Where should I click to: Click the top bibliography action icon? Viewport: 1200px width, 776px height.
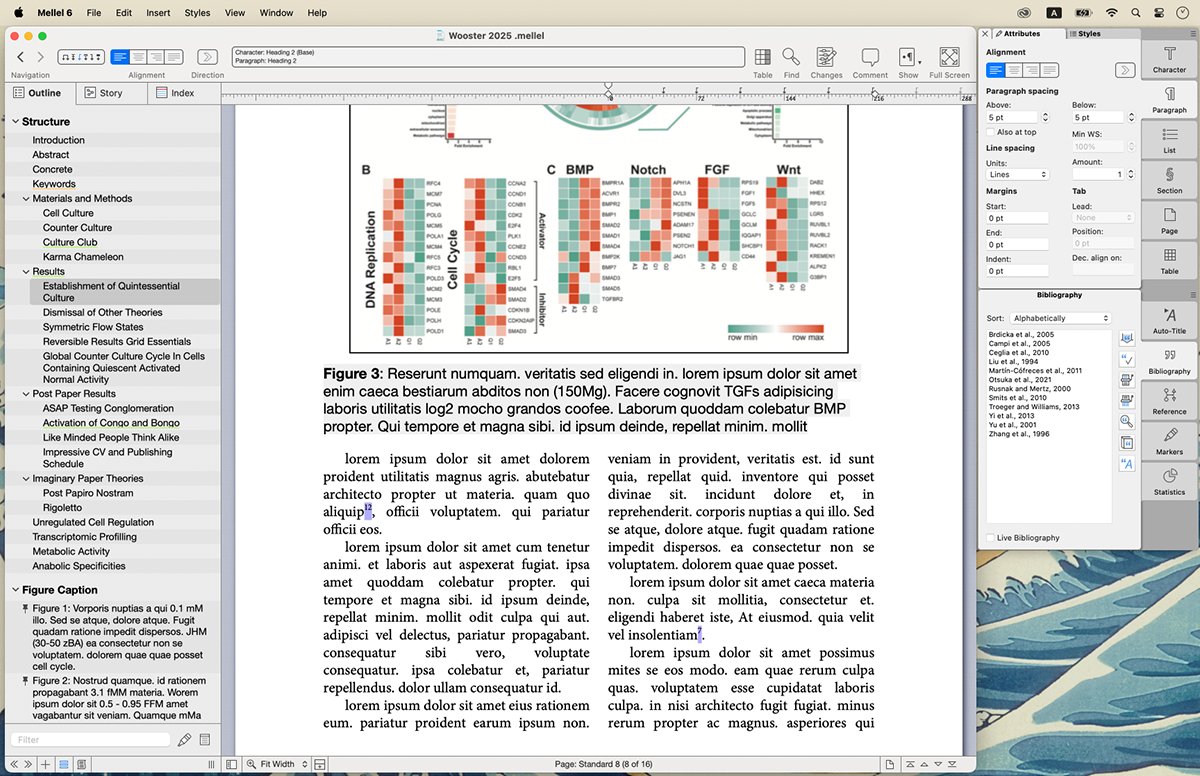pyautogui.click(x=1127, y=339)
